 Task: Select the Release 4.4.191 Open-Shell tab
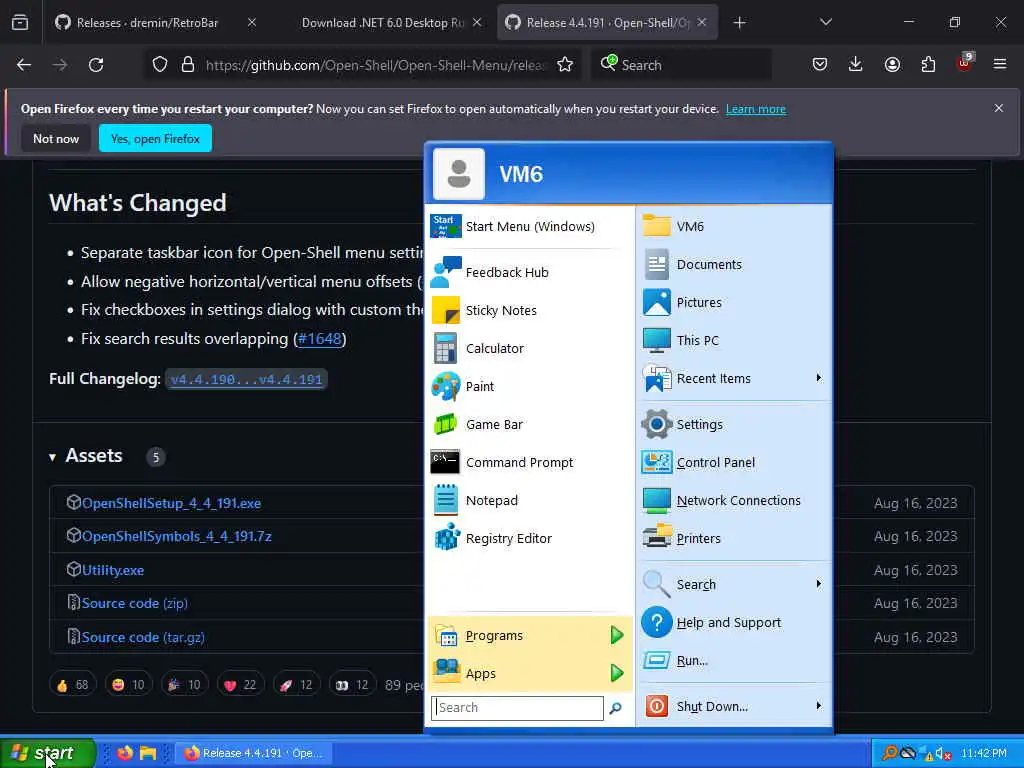pos(599,23)
